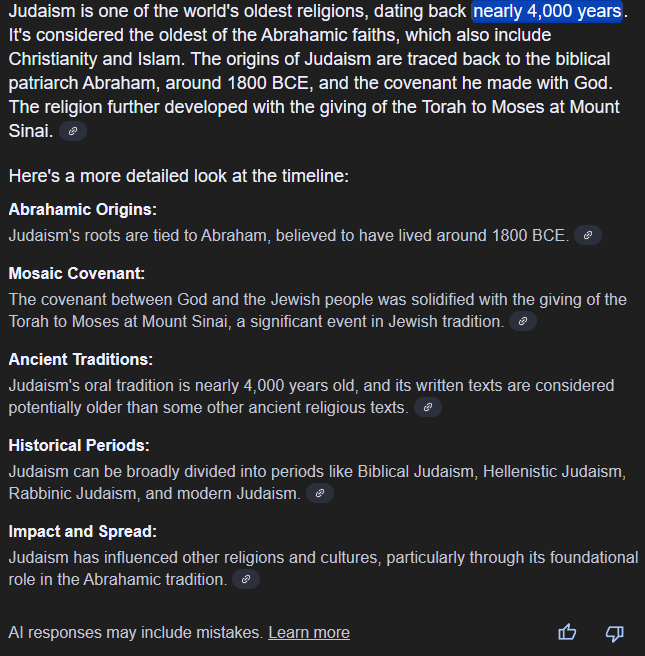Click the link icon following "around 1800 BCE."
The height and width of the screenshot is (656, 645).
click(588, 235)
